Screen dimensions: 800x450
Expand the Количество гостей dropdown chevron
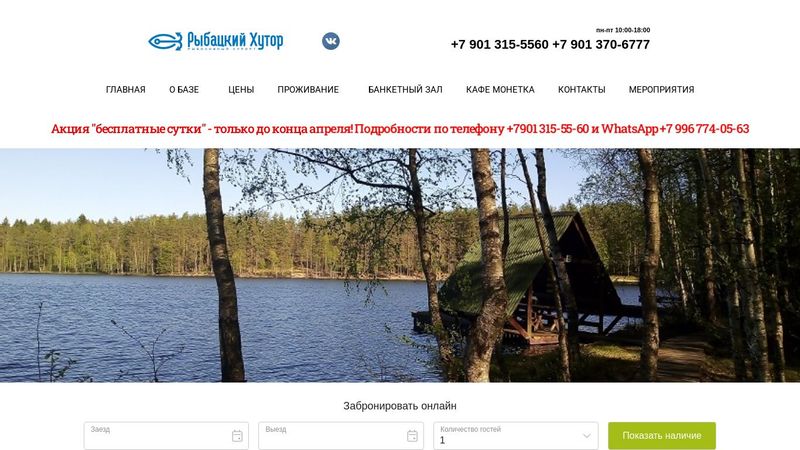coord(587,436)
